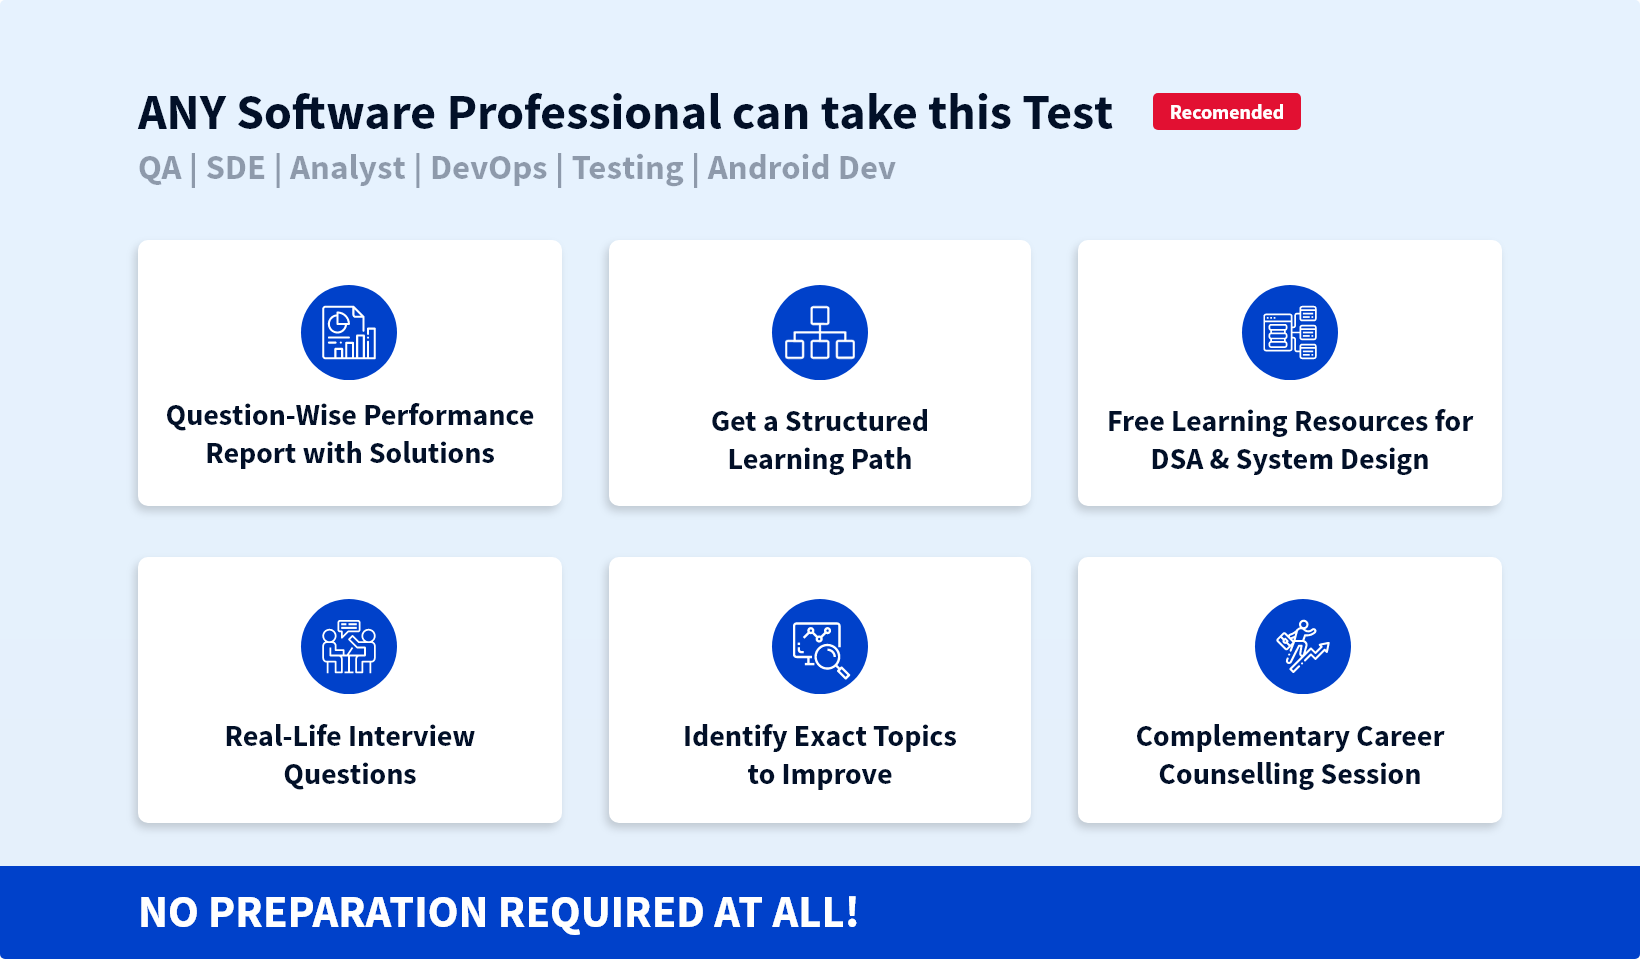Click 'Testing' in the roles subtitle
This screenshot has width=1640, height=959.
[x=628, y=168]
